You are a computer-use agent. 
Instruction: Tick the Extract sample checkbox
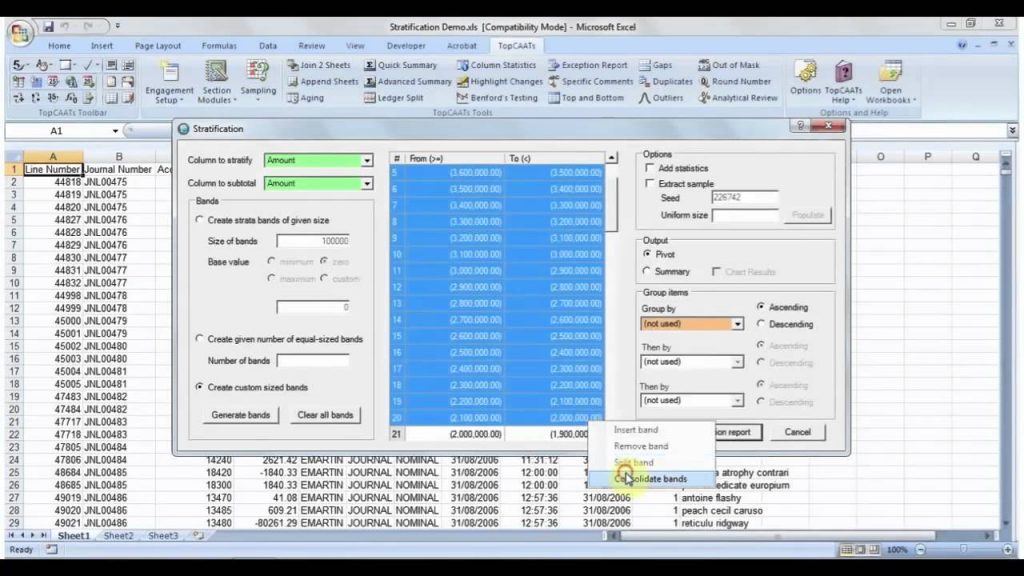[651, 184]
